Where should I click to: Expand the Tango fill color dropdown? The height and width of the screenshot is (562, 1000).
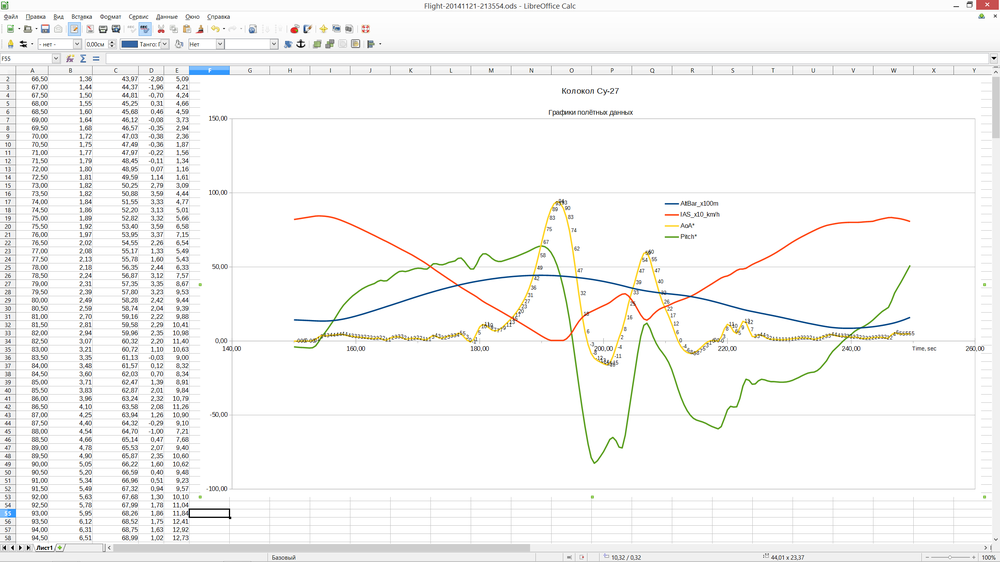(164, 44)
